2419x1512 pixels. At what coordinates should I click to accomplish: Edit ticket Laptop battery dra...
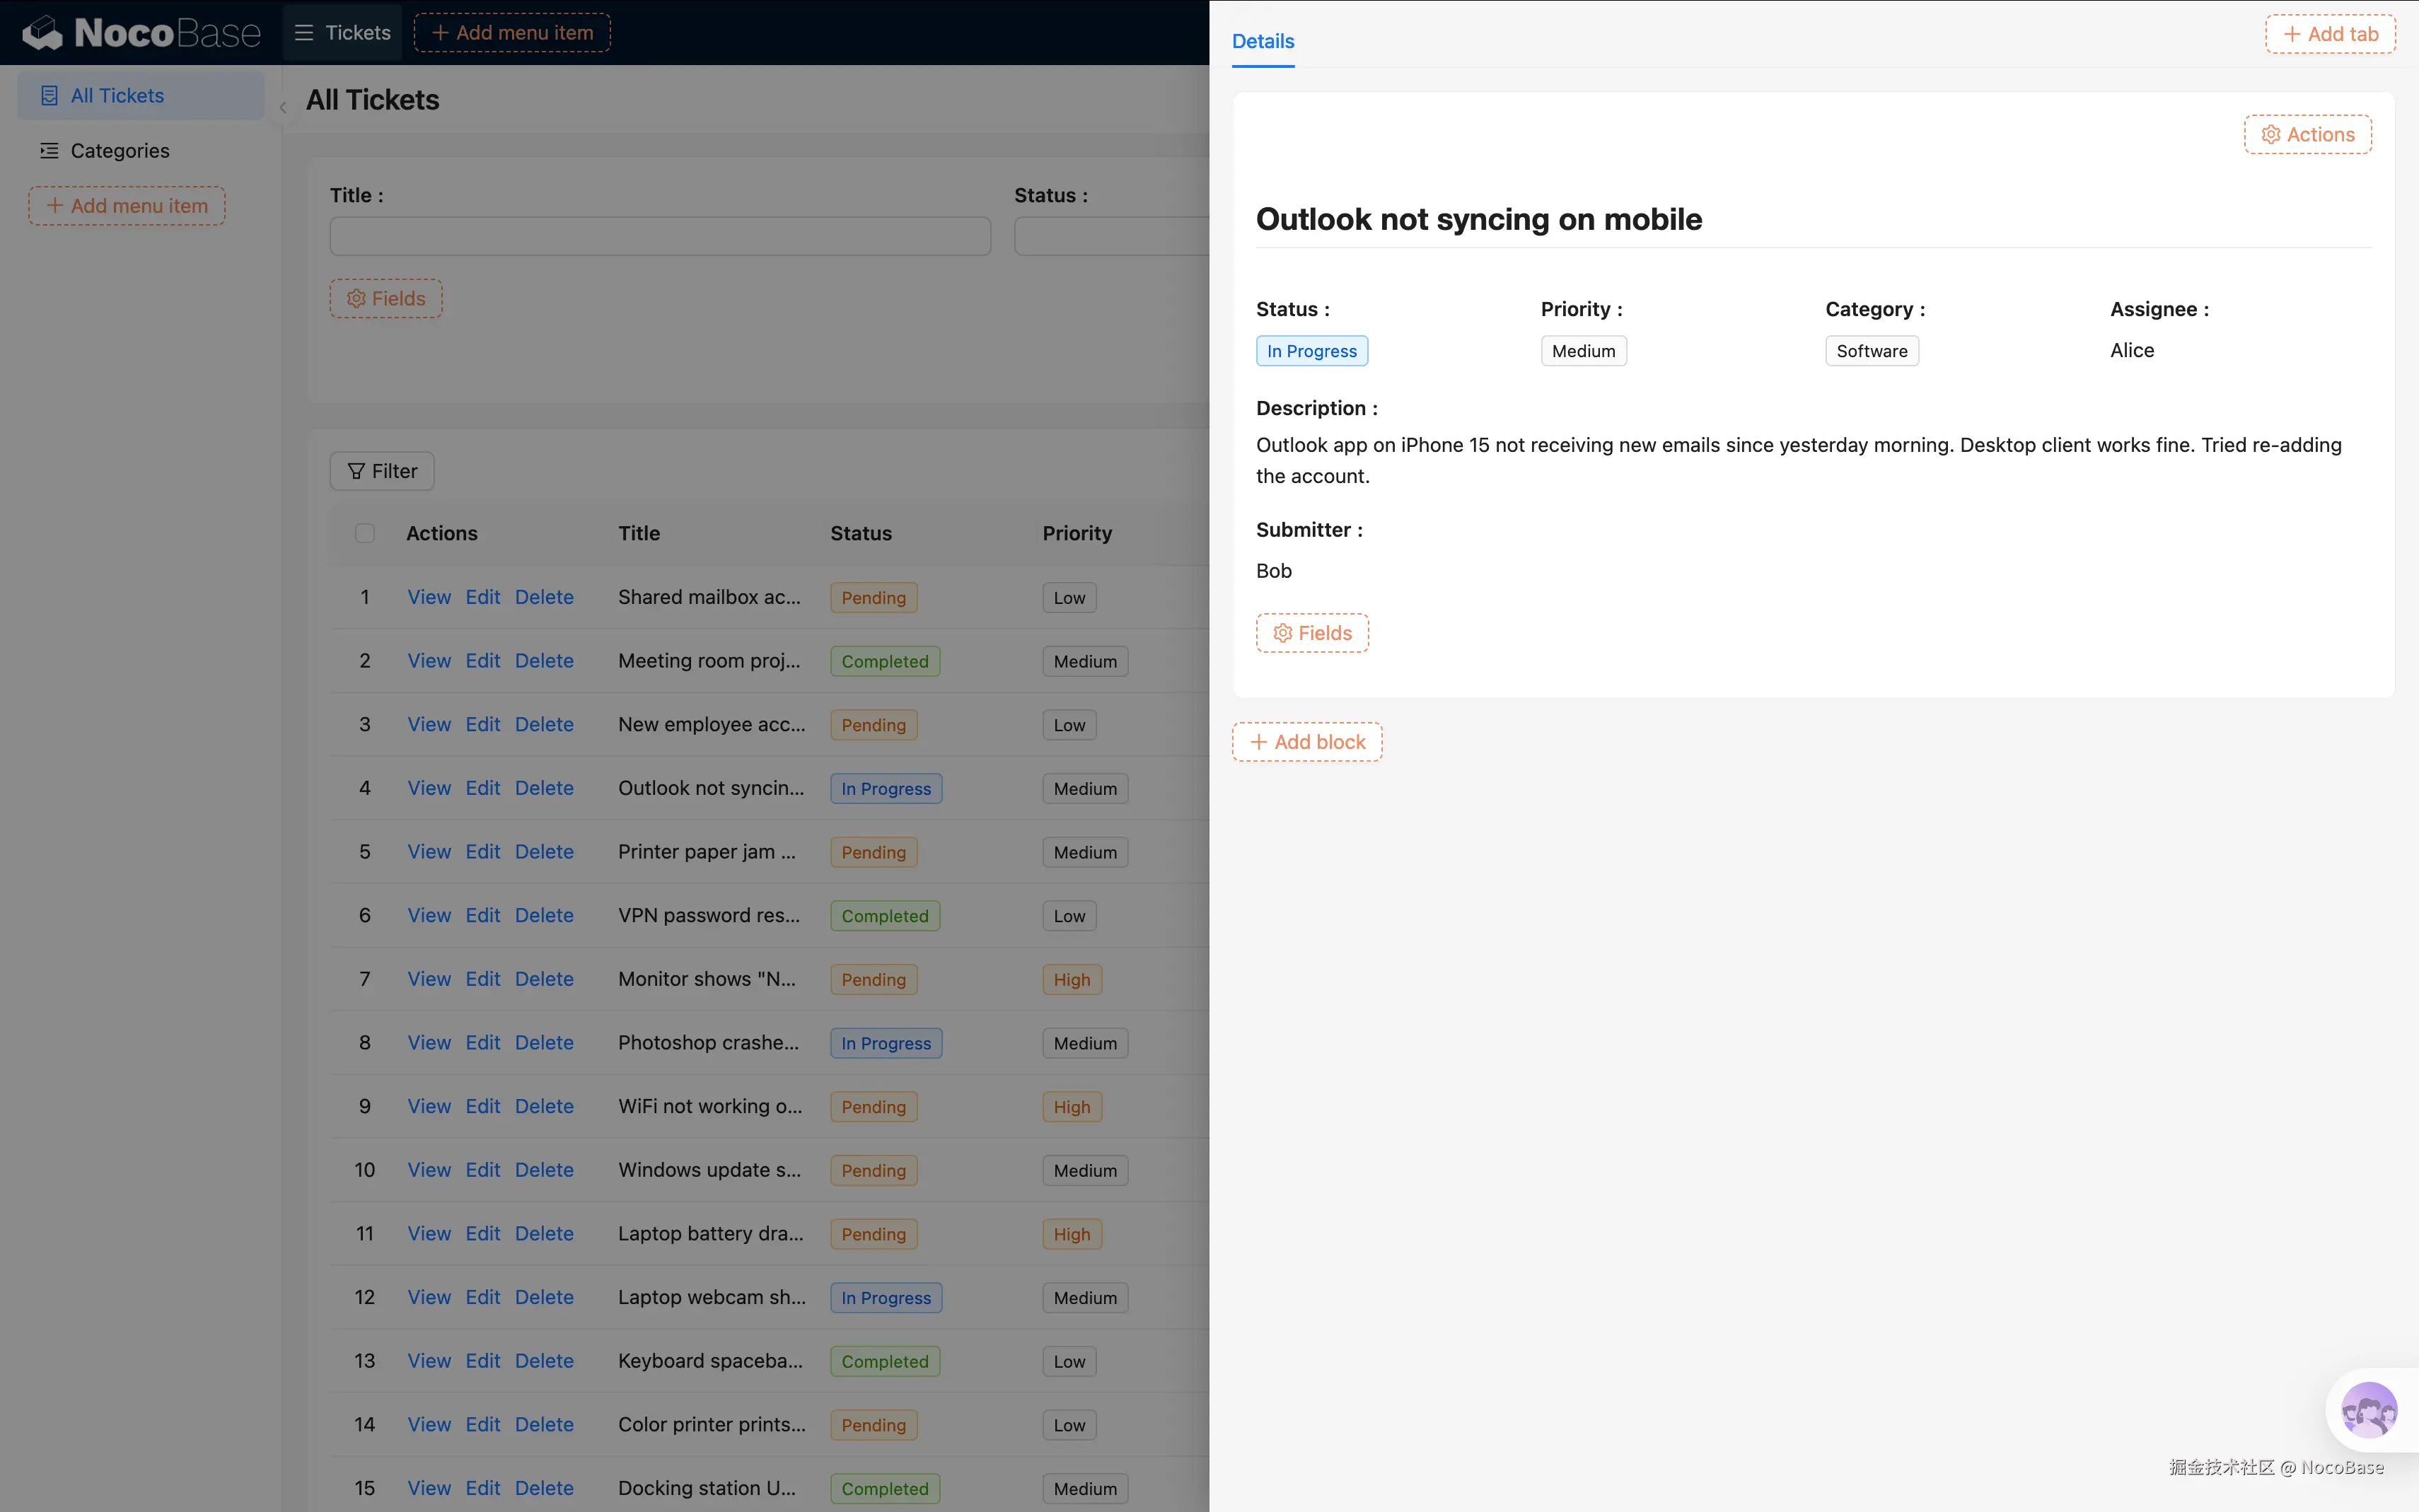pos(483,1234)
